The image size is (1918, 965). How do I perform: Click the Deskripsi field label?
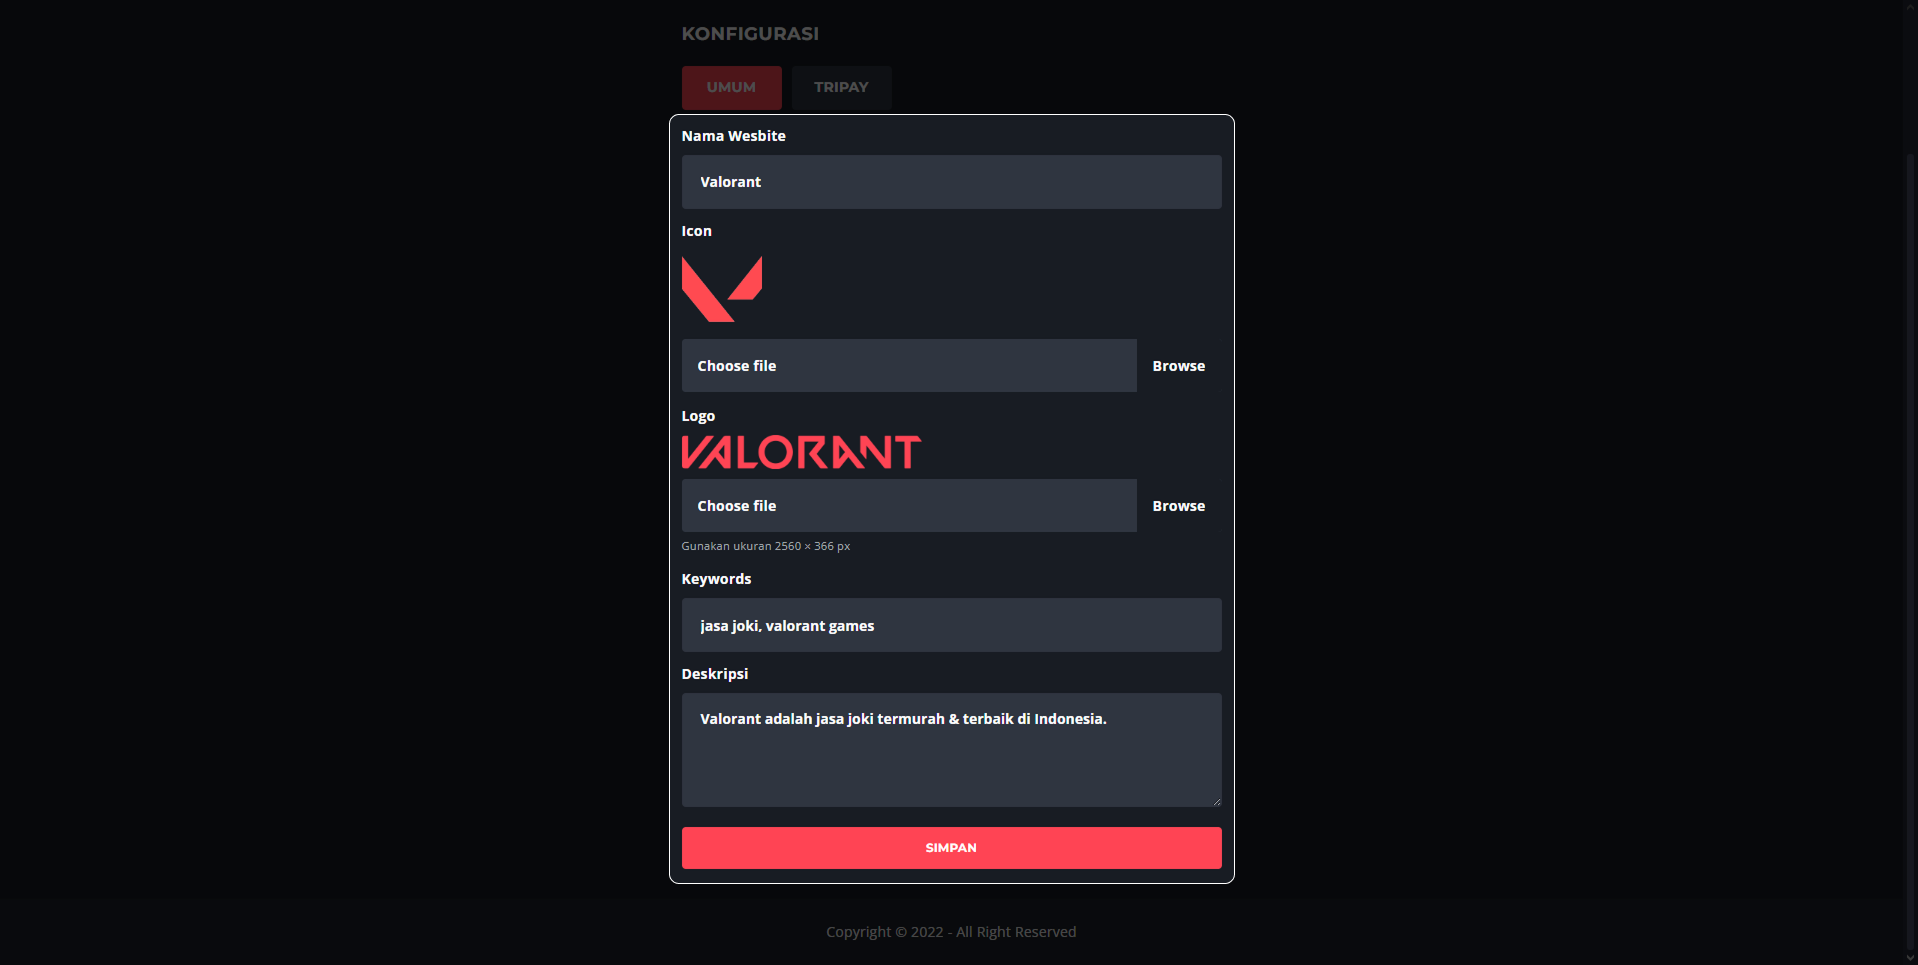pos(714,674)
